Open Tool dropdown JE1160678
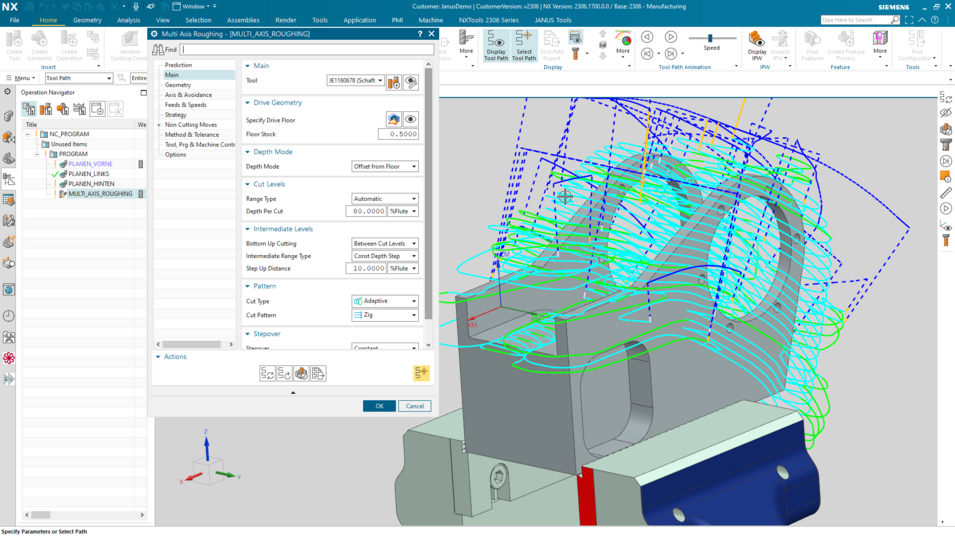 356,80
